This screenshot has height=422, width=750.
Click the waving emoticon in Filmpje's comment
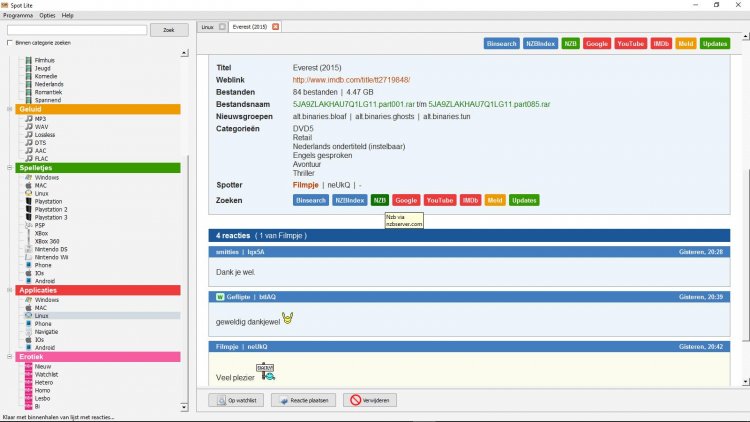265,372
